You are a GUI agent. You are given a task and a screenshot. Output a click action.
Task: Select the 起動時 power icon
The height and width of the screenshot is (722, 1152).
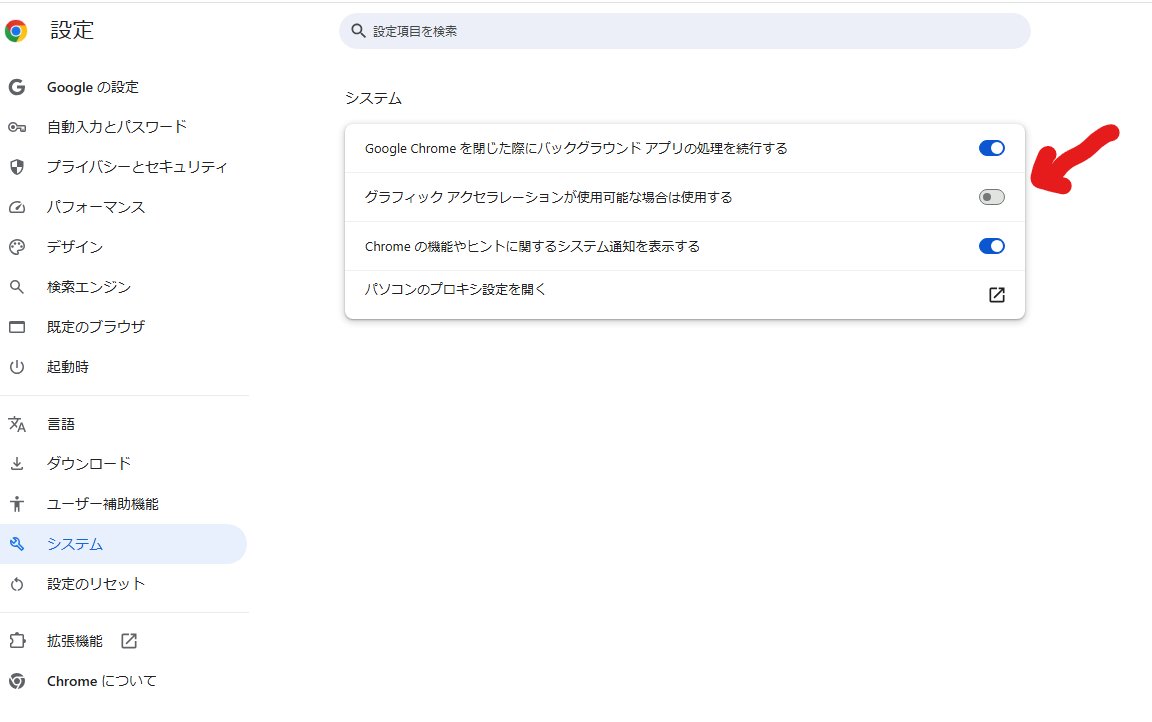pos(17,367)
